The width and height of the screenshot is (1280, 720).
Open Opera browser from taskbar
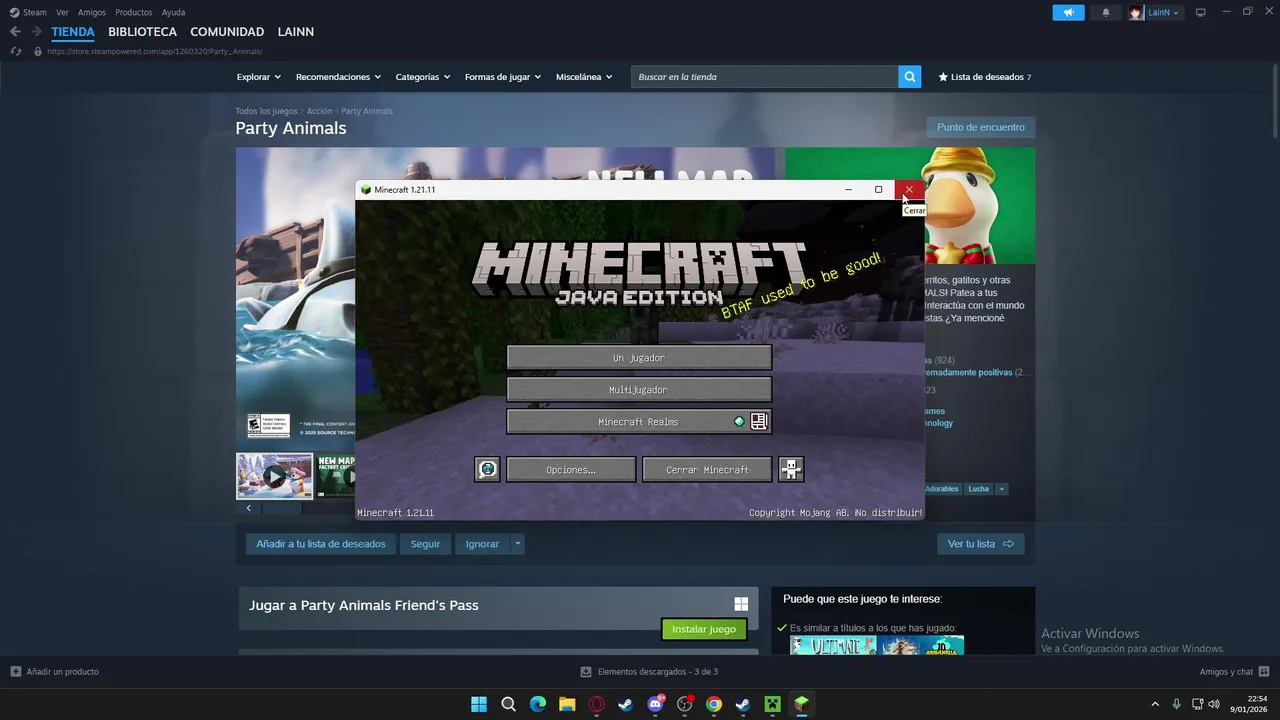tap(596, 704)
